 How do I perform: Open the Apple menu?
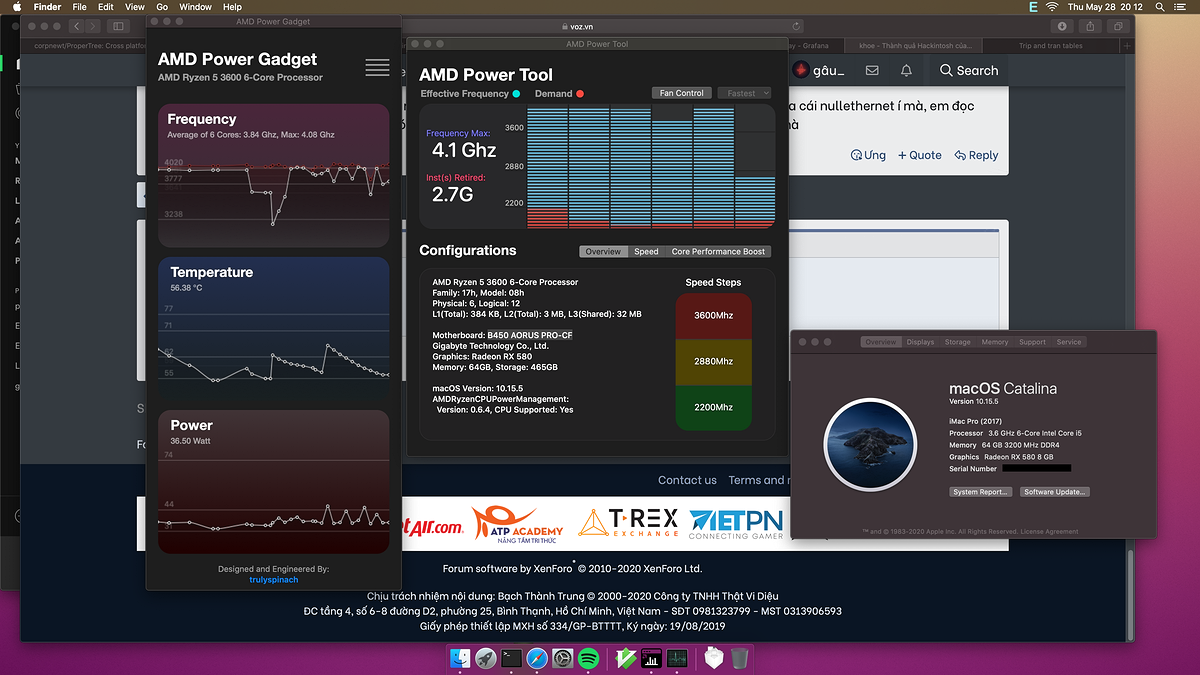tap(17, 7)
